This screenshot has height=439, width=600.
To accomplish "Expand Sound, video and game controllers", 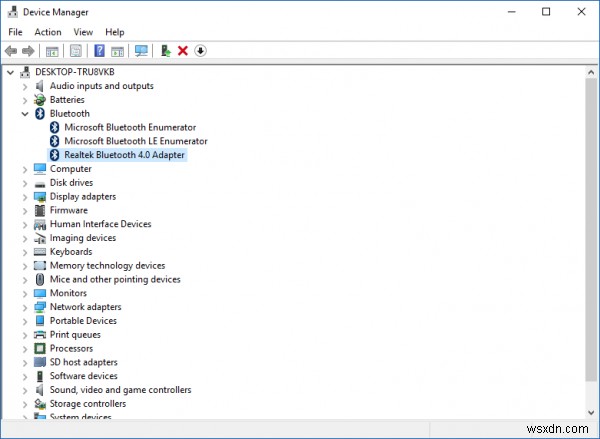I will (25, 390).
